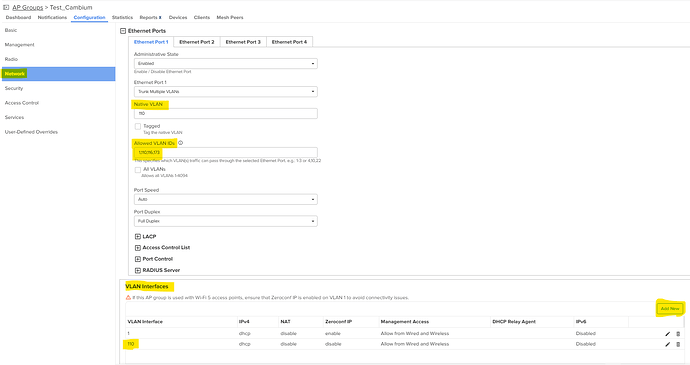690x365 pixels.
Task: Edit the VLAN 1 interface row
Action: click(x=668, y=334)
